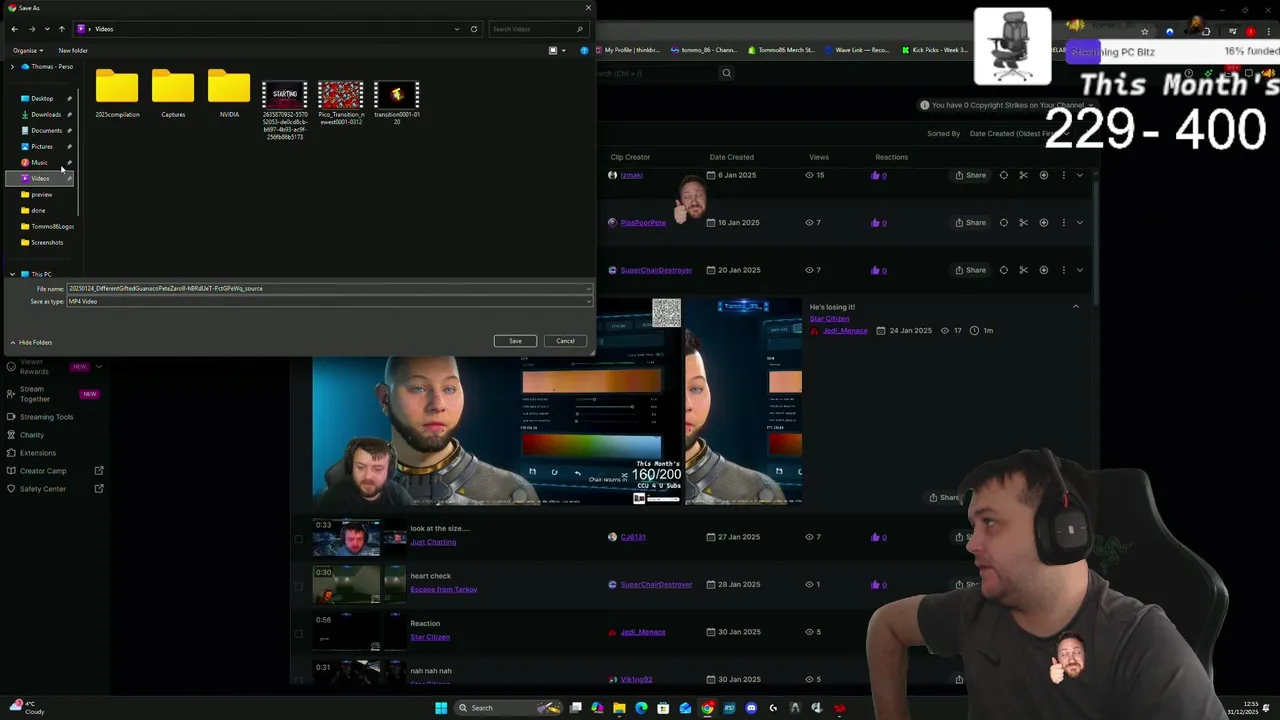The width and height of the screenshot is (1280, 720).
Task: Tick checkbox for Reaction clip
Action: pos(298,633)
